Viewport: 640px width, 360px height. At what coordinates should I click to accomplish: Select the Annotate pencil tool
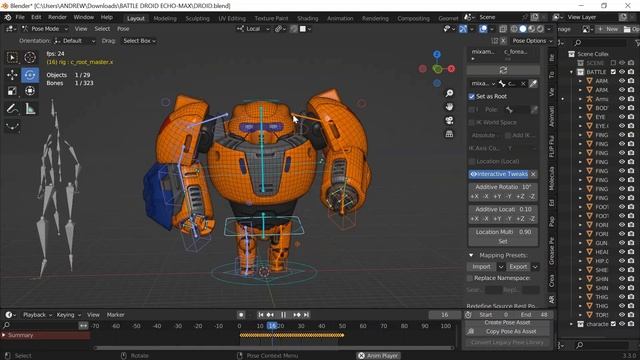[12, 109]
